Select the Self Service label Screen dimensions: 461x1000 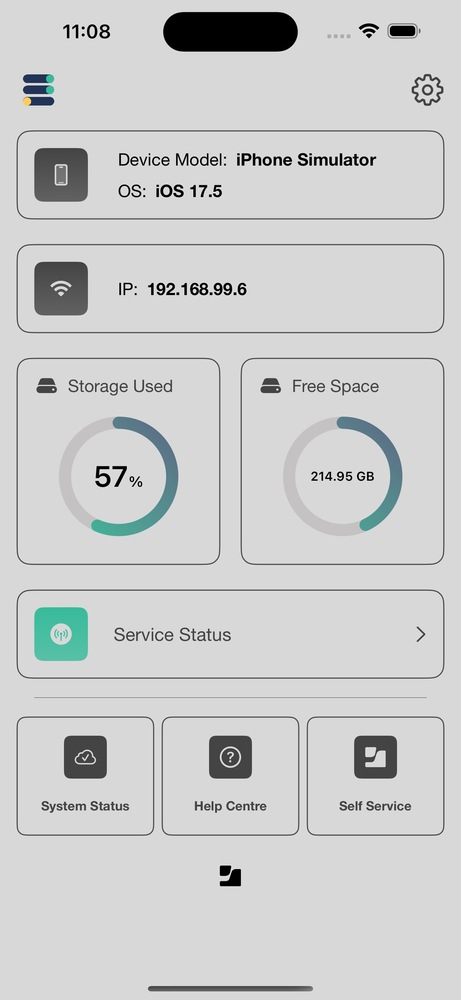point(376,806)
